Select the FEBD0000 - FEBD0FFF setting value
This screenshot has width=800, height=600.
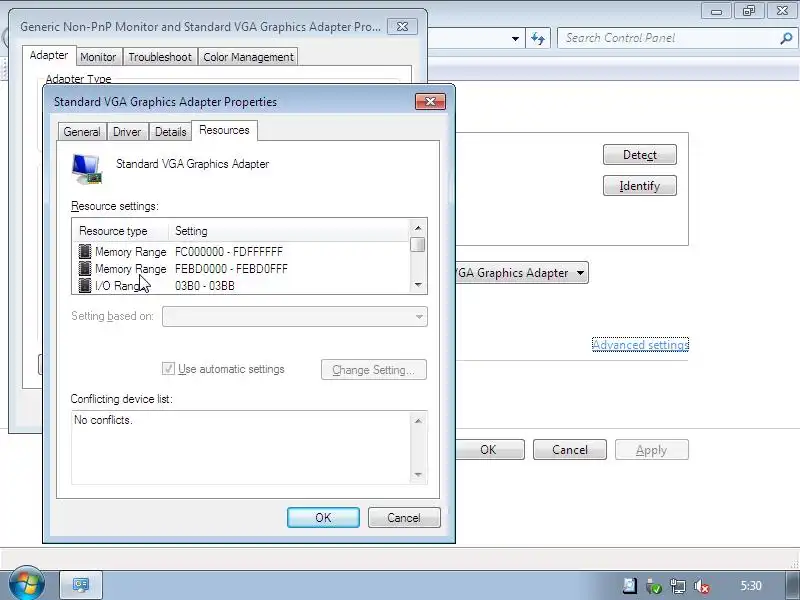[x=231, y=268]
